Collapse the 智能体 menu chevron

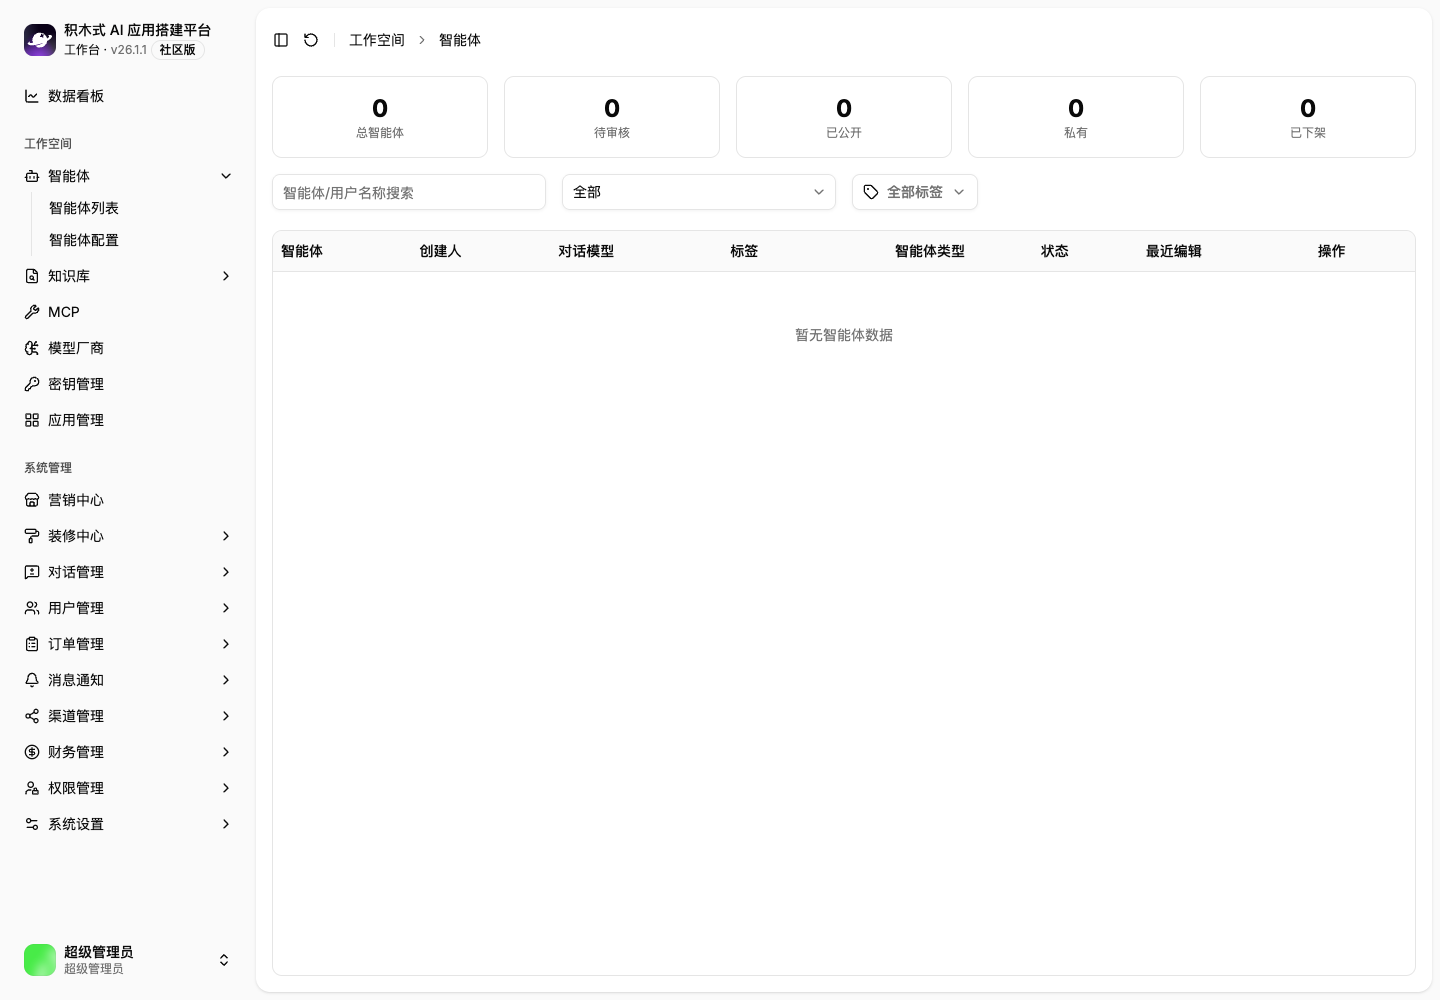click(x=226, y=176)
